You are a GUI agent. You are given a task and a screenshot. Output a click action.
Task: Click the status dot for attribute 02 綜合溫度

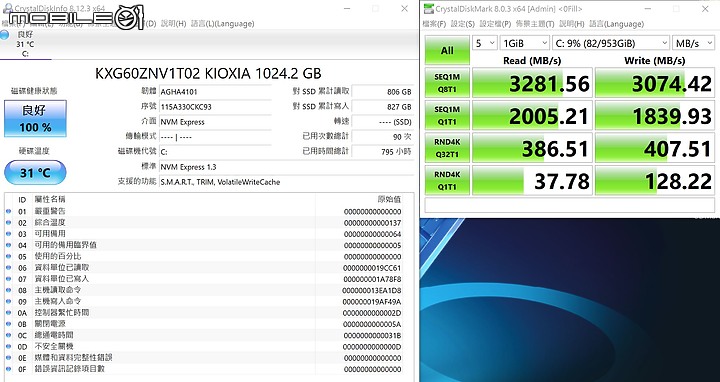pos(8,223)
